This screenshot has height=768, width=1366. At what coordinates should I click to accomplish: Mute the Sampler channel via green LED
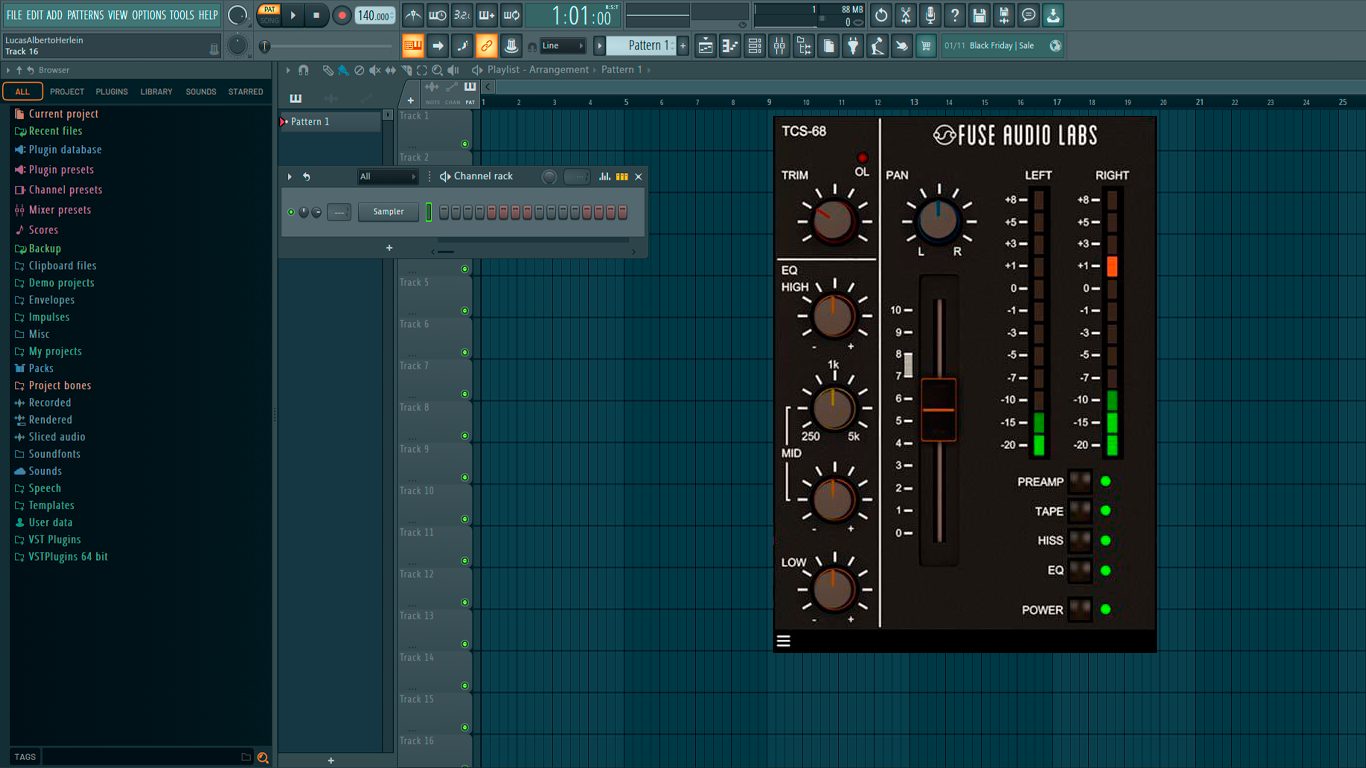[x=291, y=212]
